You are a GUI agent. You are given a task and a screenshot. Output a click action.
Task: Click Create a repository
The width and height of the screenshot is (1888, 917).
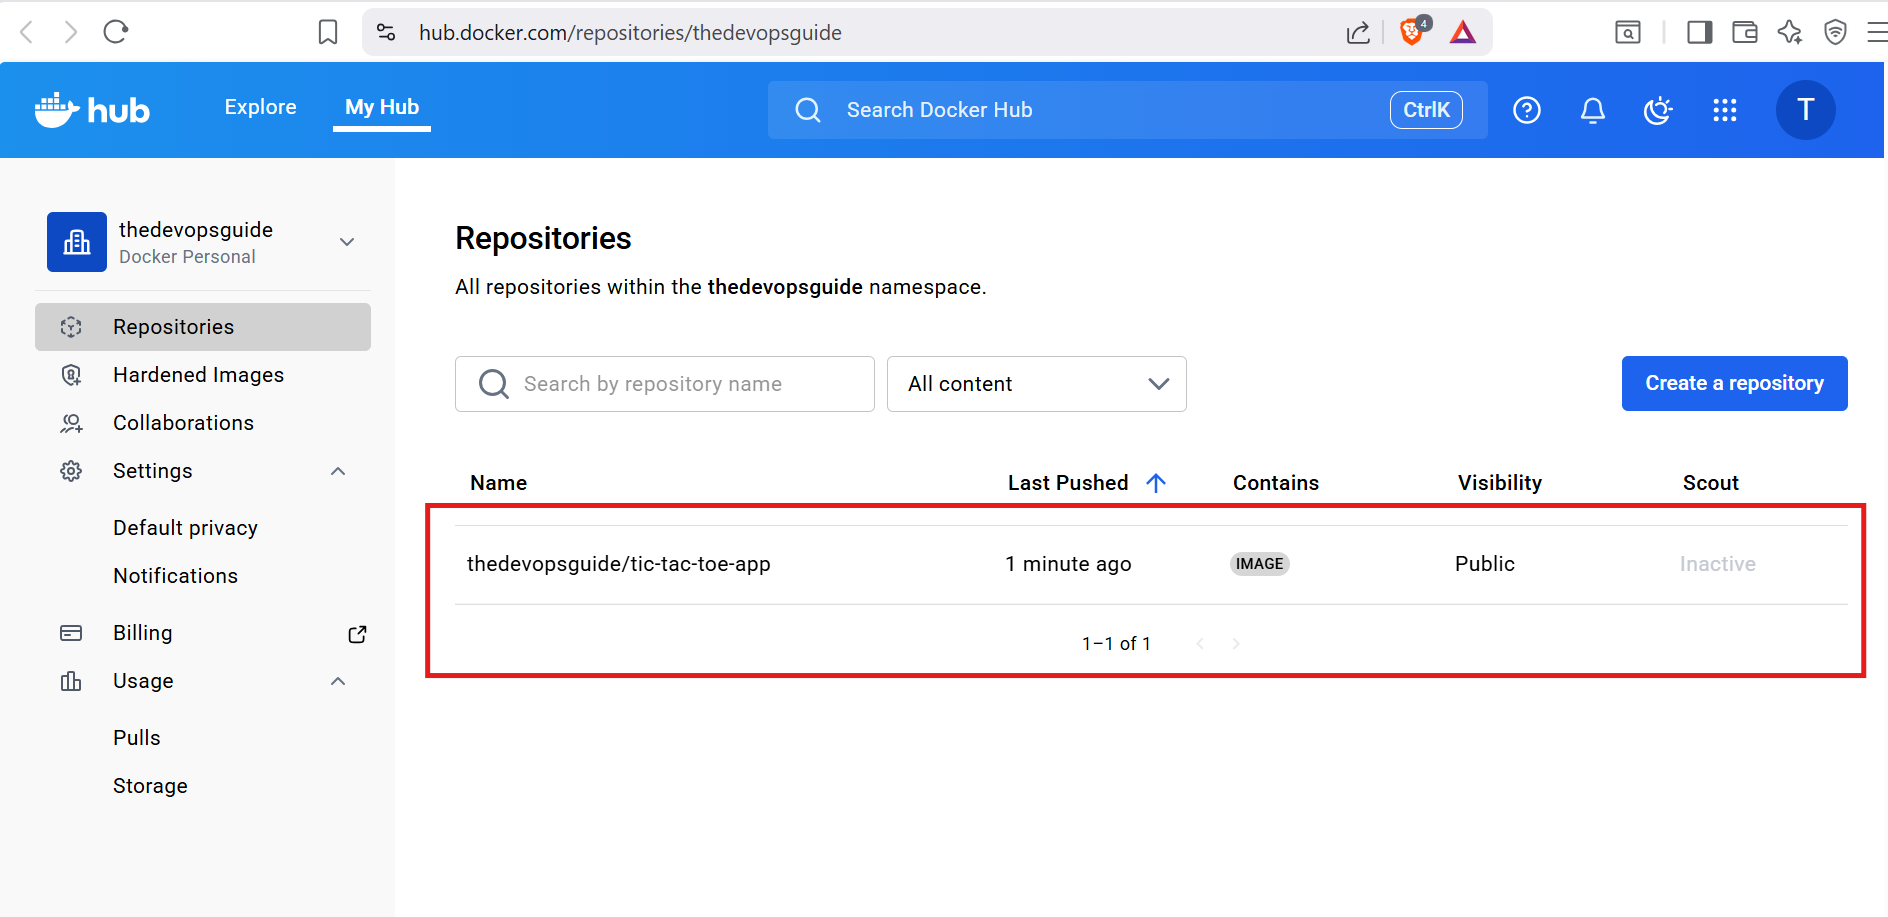click(x=1734, y=383)
